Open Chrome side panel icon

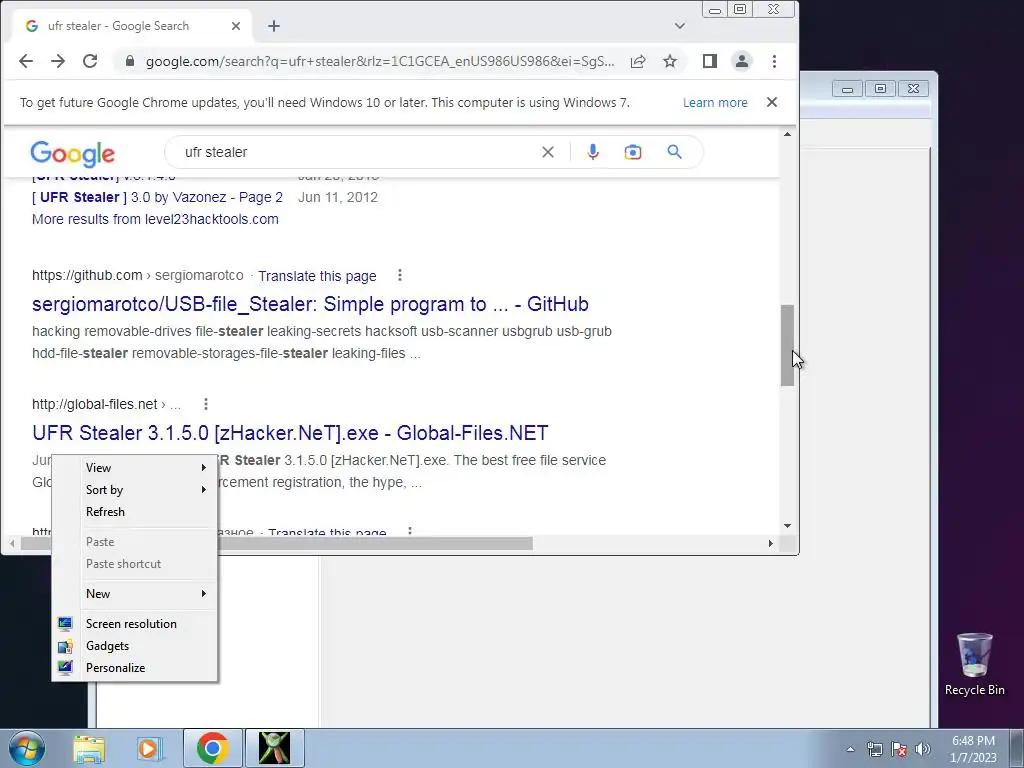pyautogui.click(x=710, y=61)
